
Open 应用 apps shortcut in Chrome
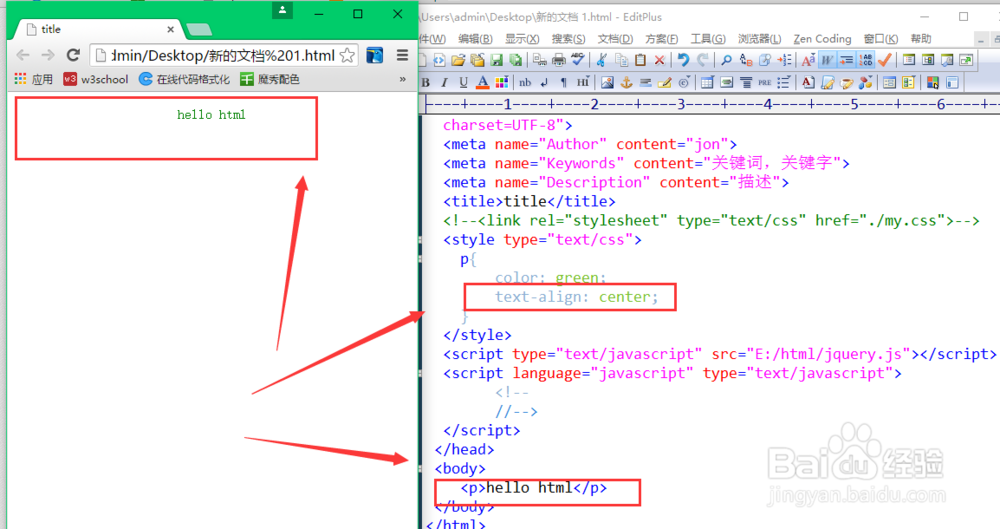[34, 79]
